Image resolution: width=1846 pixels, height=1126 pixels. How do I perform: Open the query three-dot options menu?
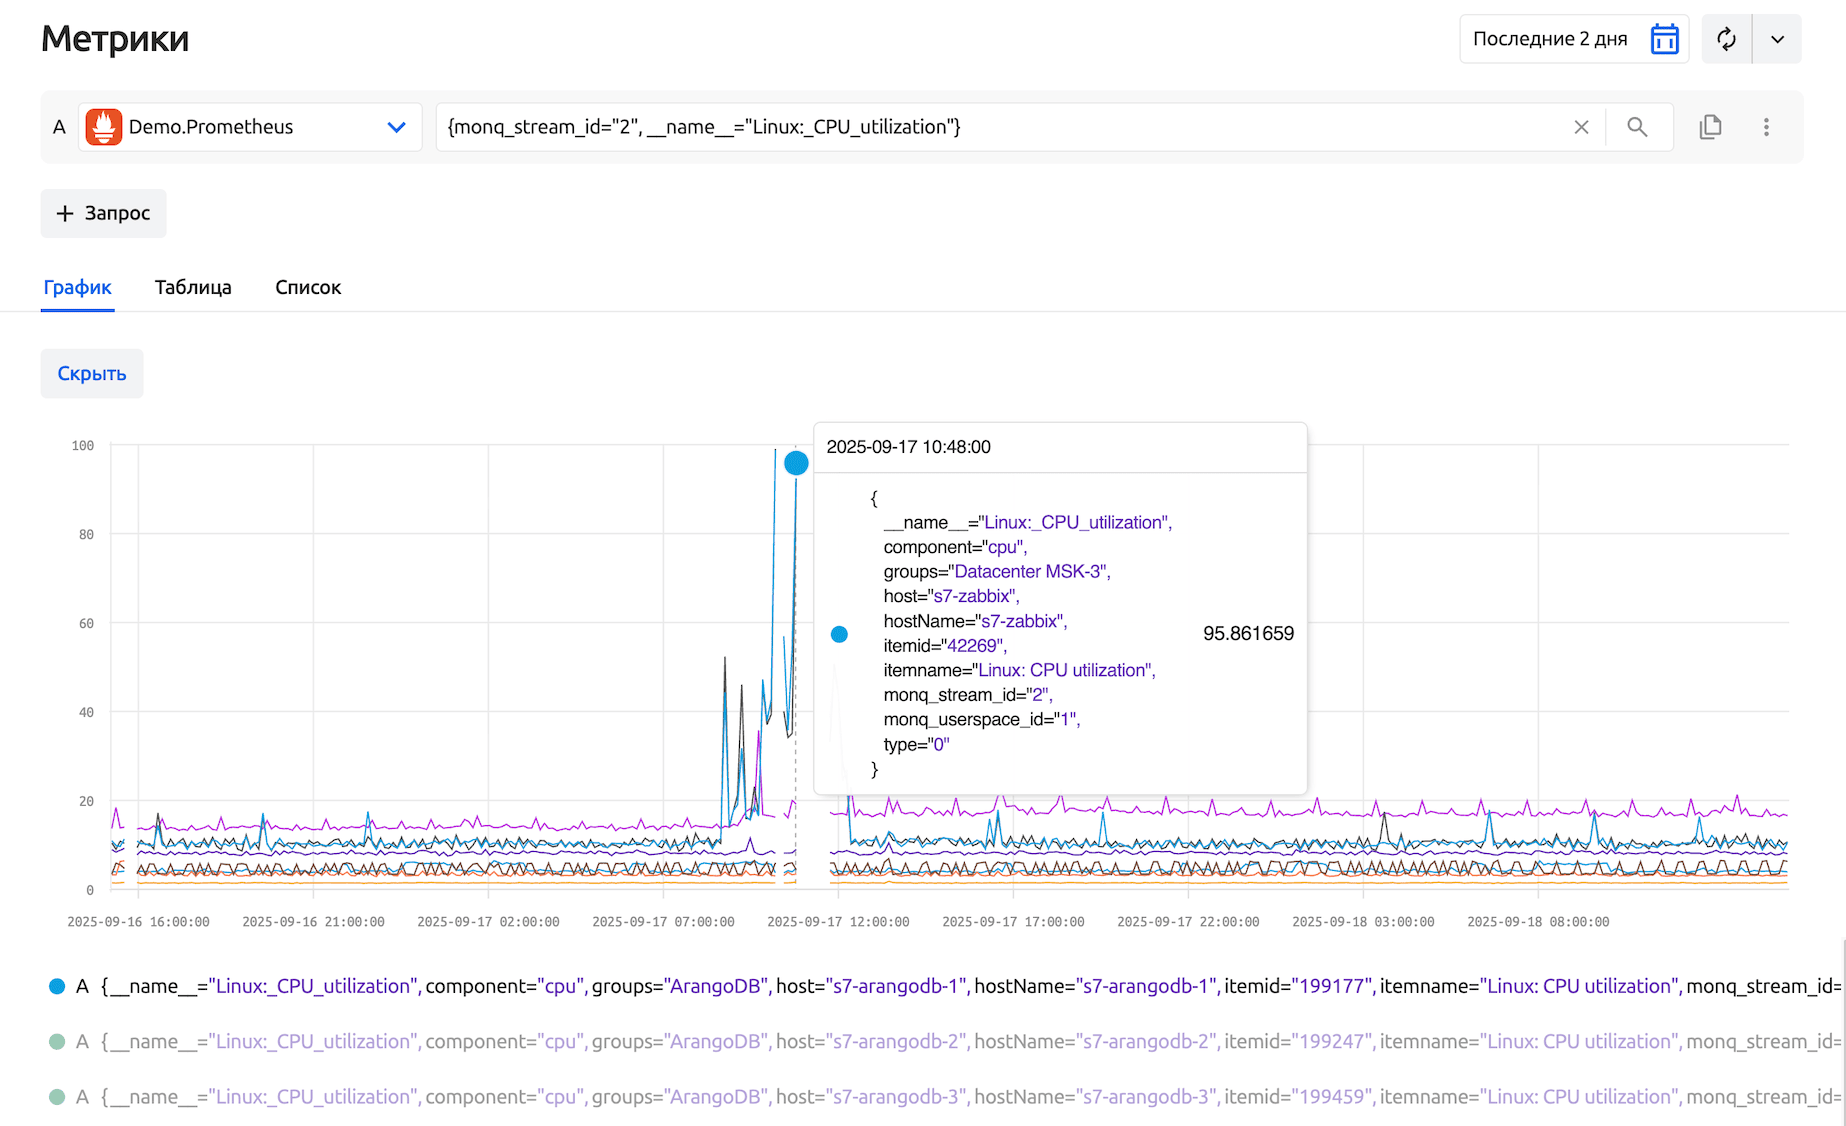(1766, 127)
